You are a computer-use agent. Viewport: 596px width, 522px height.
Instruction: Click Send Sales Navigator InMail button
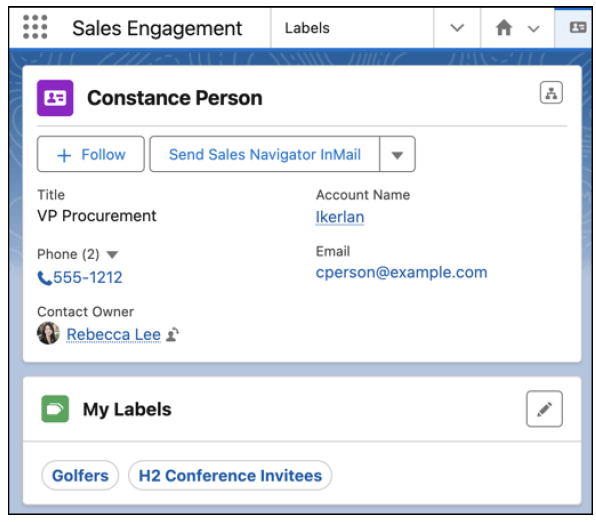click(x=265, y=154)
